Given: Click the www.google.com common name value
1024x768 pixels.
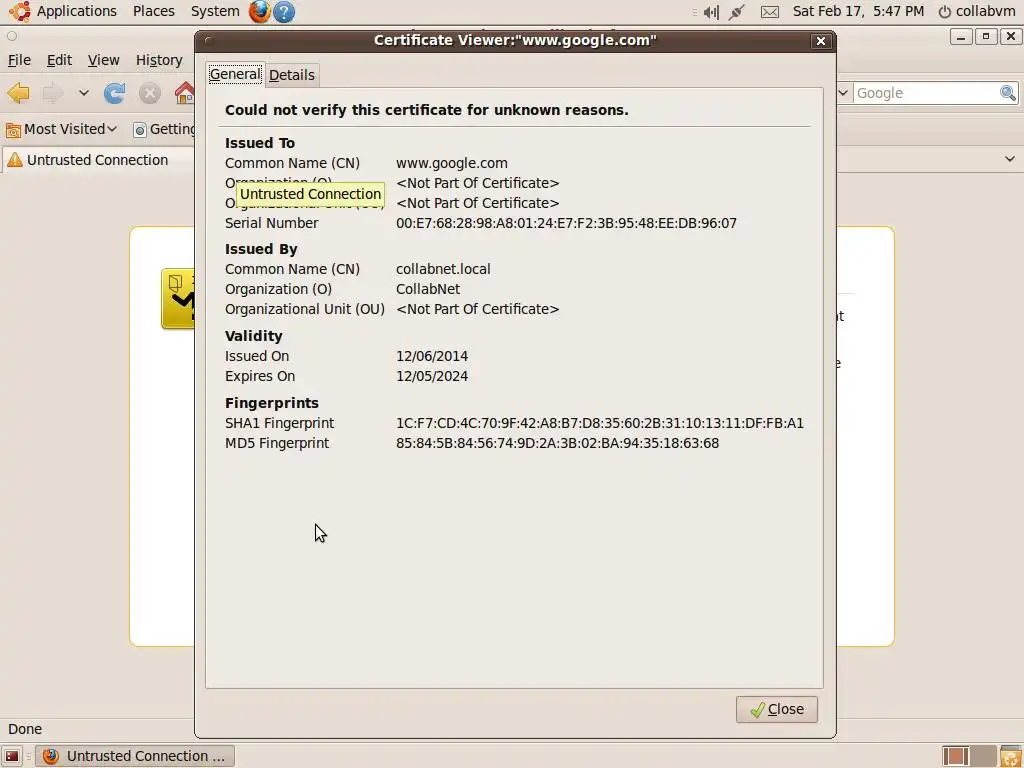Looking at the screenshot, I should coord(452,163).
